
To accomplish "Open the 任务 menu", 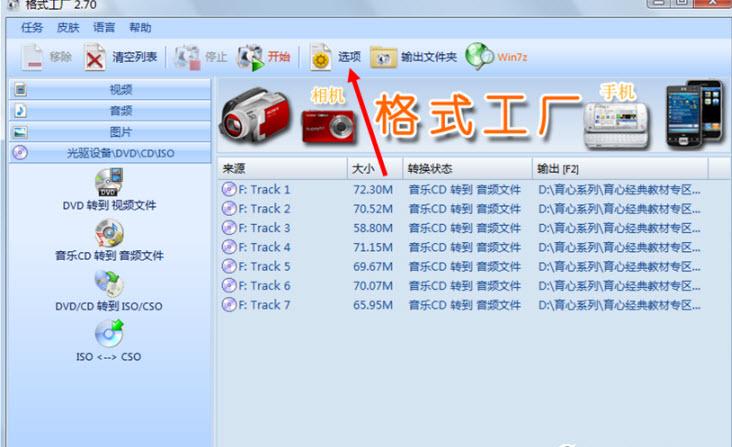I will (x=32, y=28).
